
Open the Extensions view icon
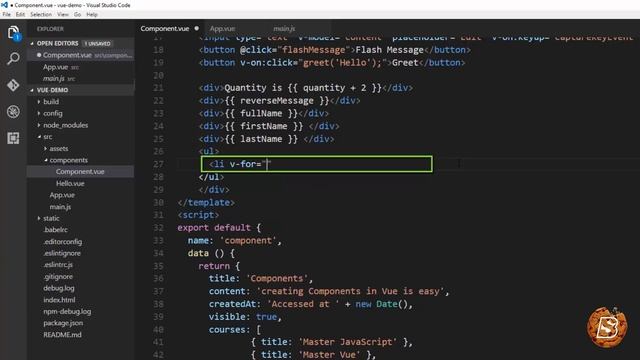(x=13, y=138)
